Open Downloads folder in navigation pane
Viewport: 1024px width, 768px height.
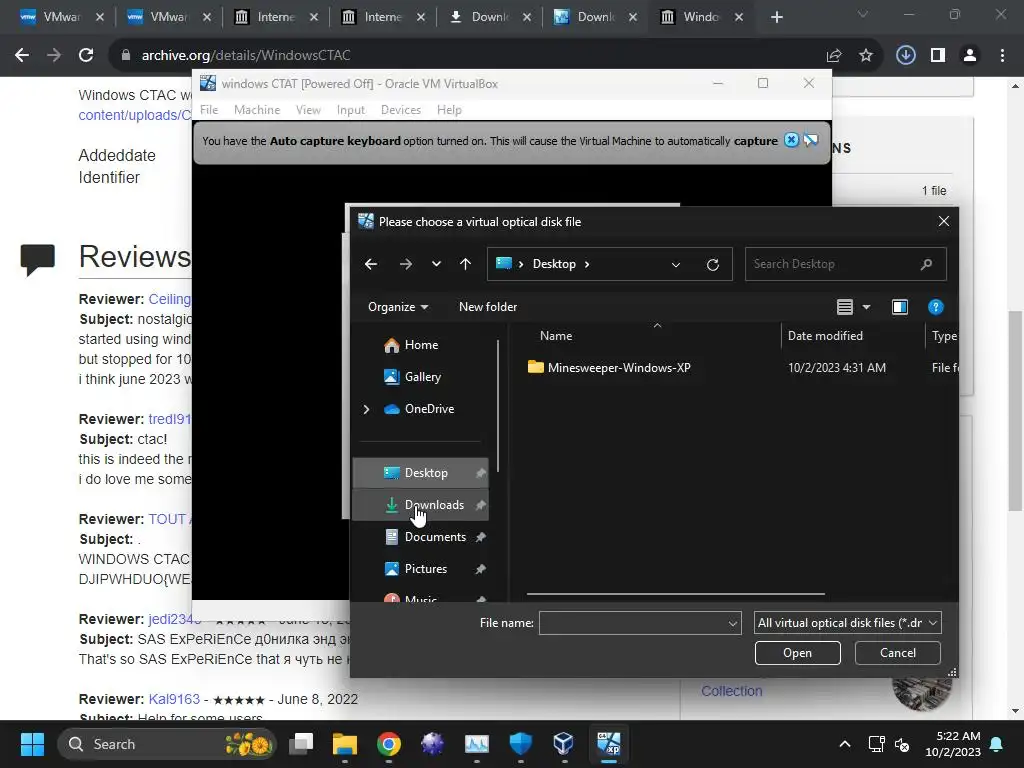(421, 505)
